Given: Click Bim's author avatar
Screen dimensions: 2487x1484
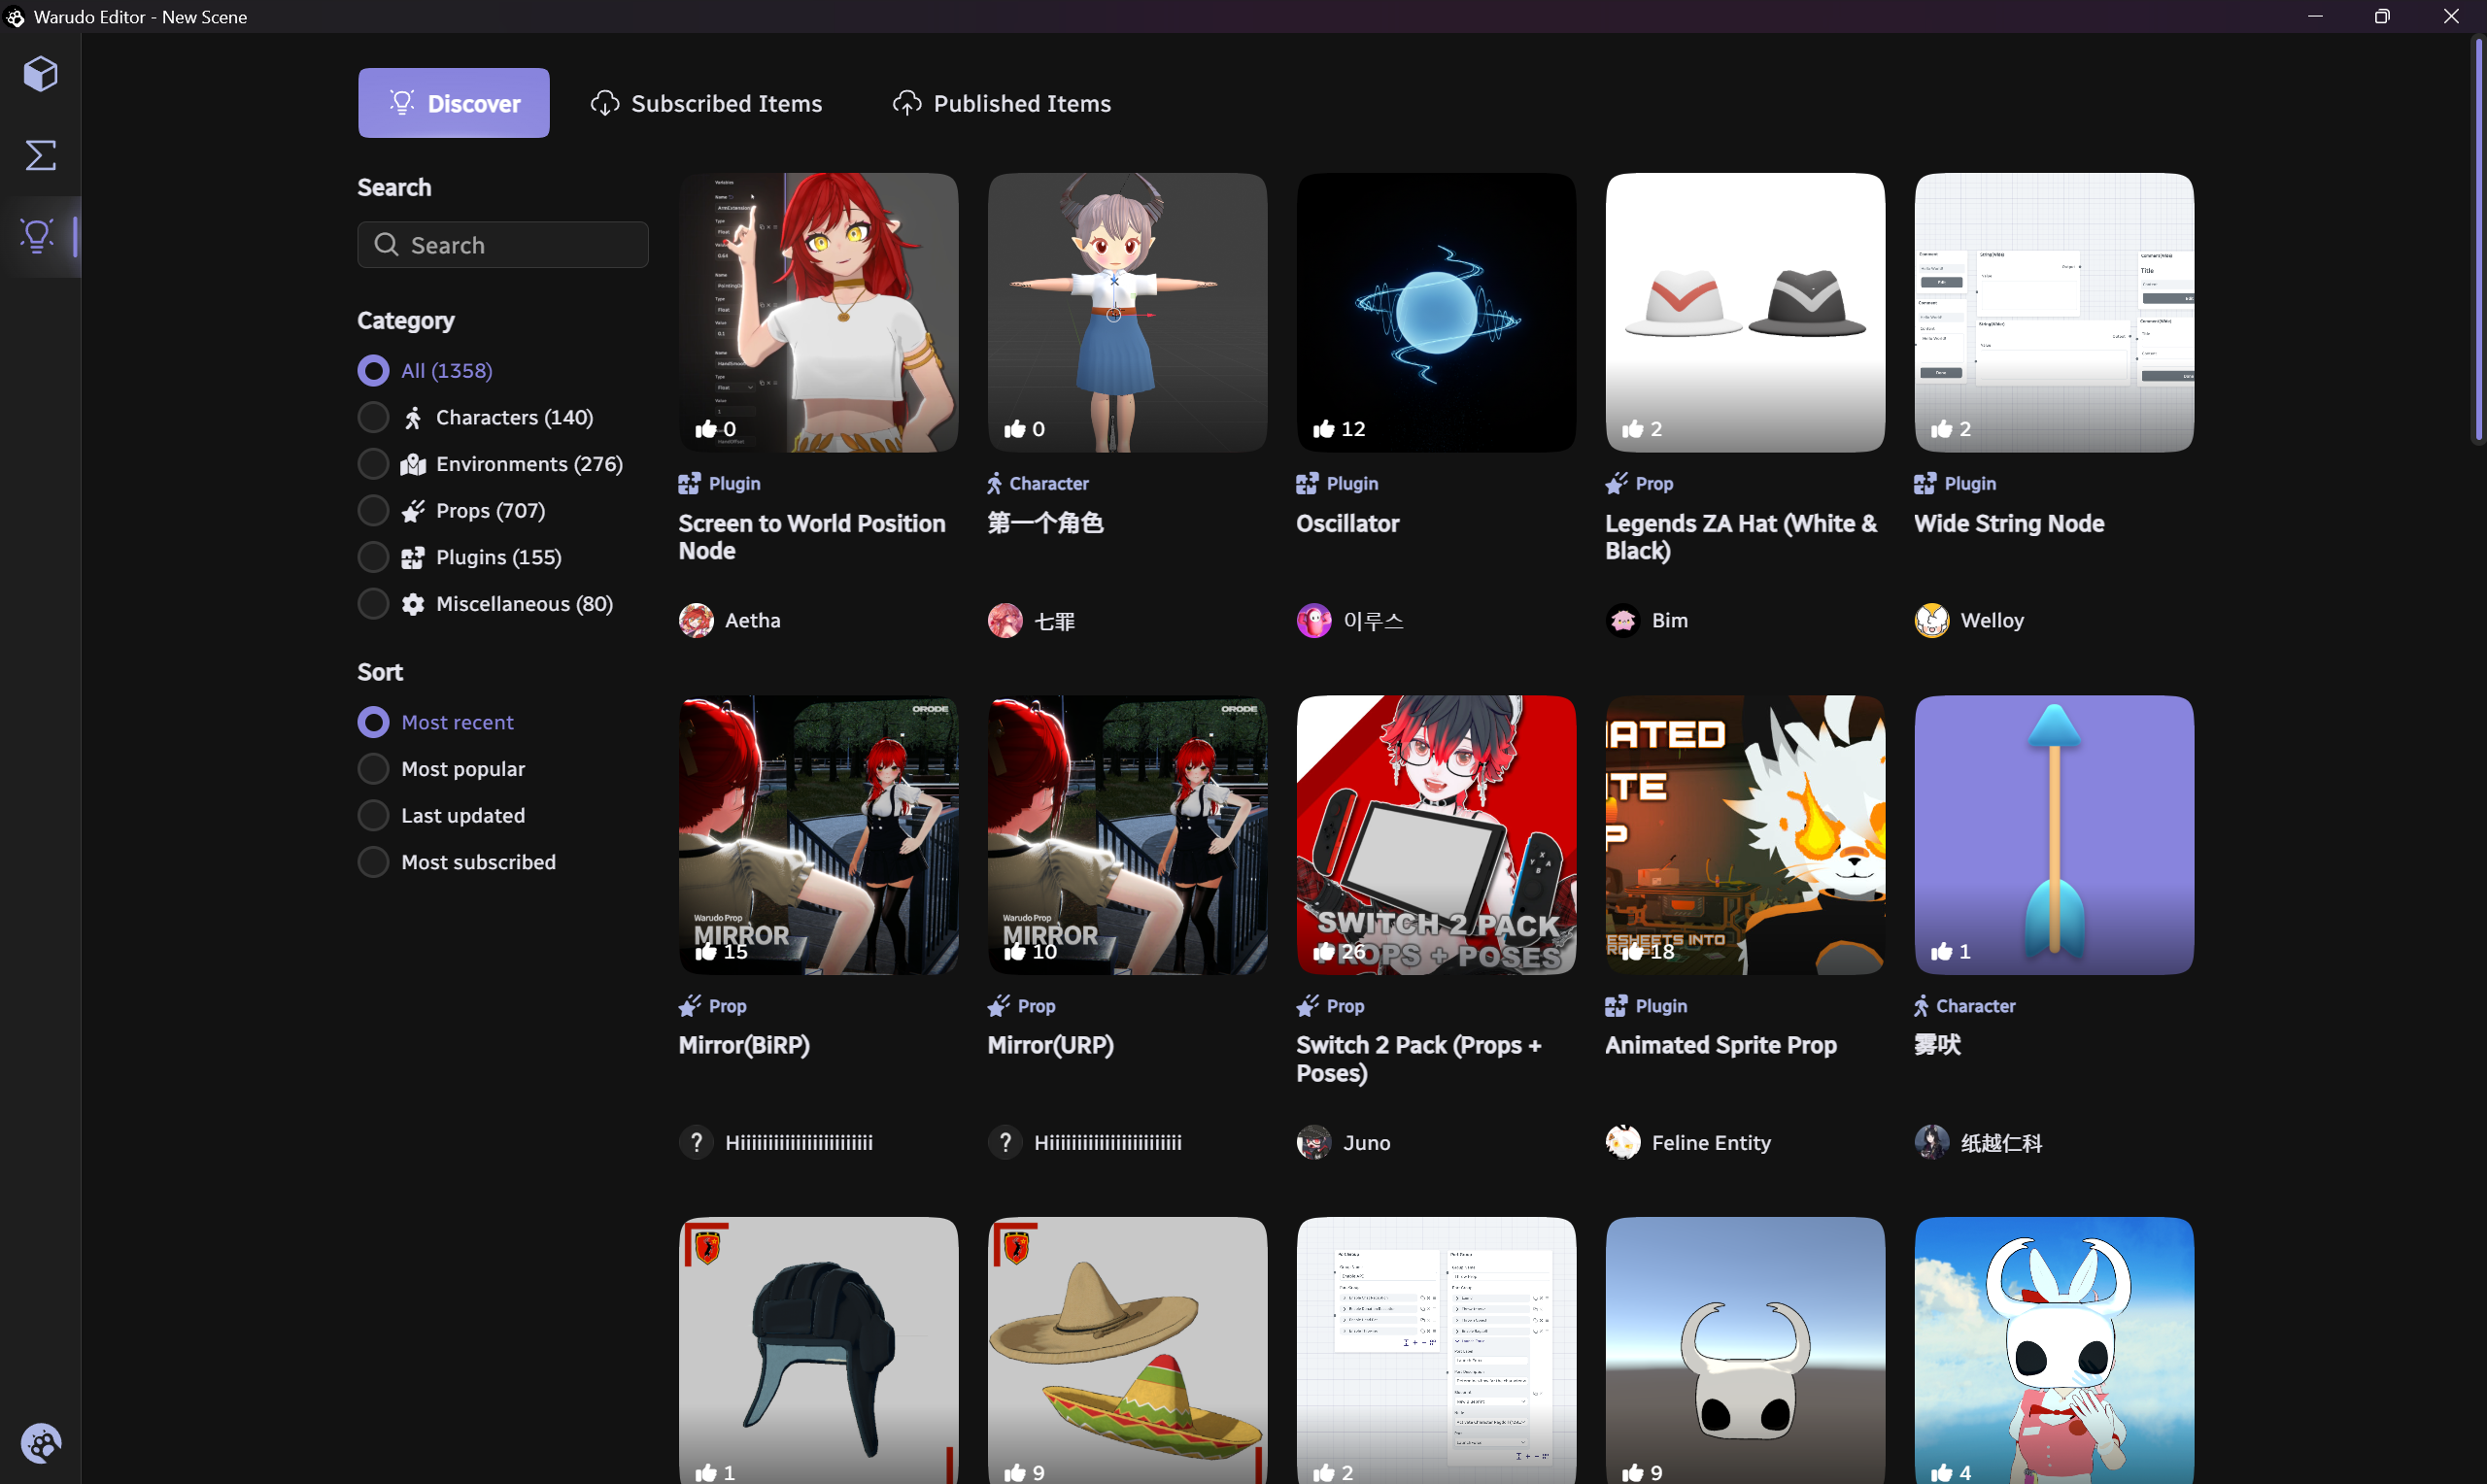Looking at the screenshot, I should (1623, 620).
